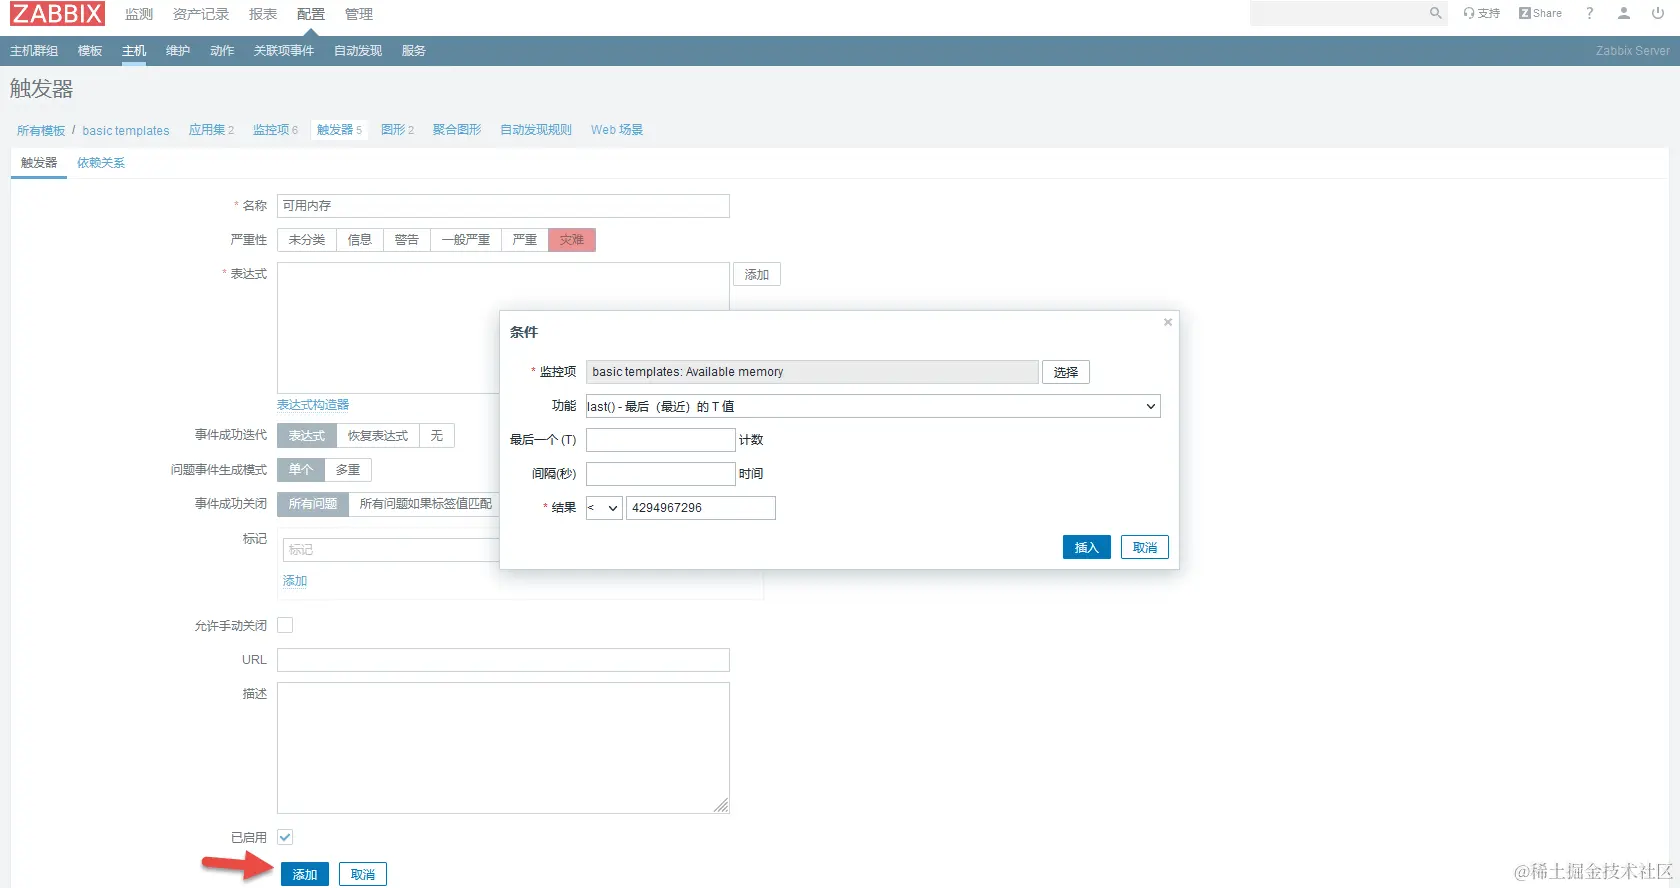Set severity to 未分类
The width and height of the screenshot is (1680, 888).
tap(307, 240)
